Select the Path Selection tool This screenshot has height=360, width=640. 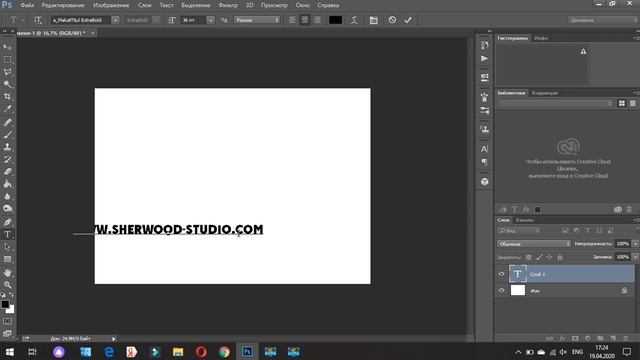[7, 247]
